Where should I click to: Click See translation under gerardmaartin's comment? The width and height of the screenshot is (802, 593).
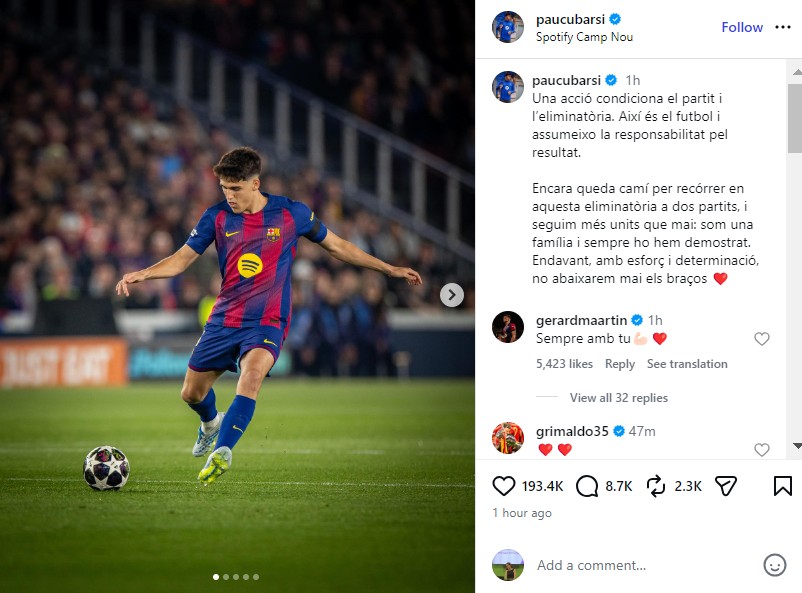point(687,364)
